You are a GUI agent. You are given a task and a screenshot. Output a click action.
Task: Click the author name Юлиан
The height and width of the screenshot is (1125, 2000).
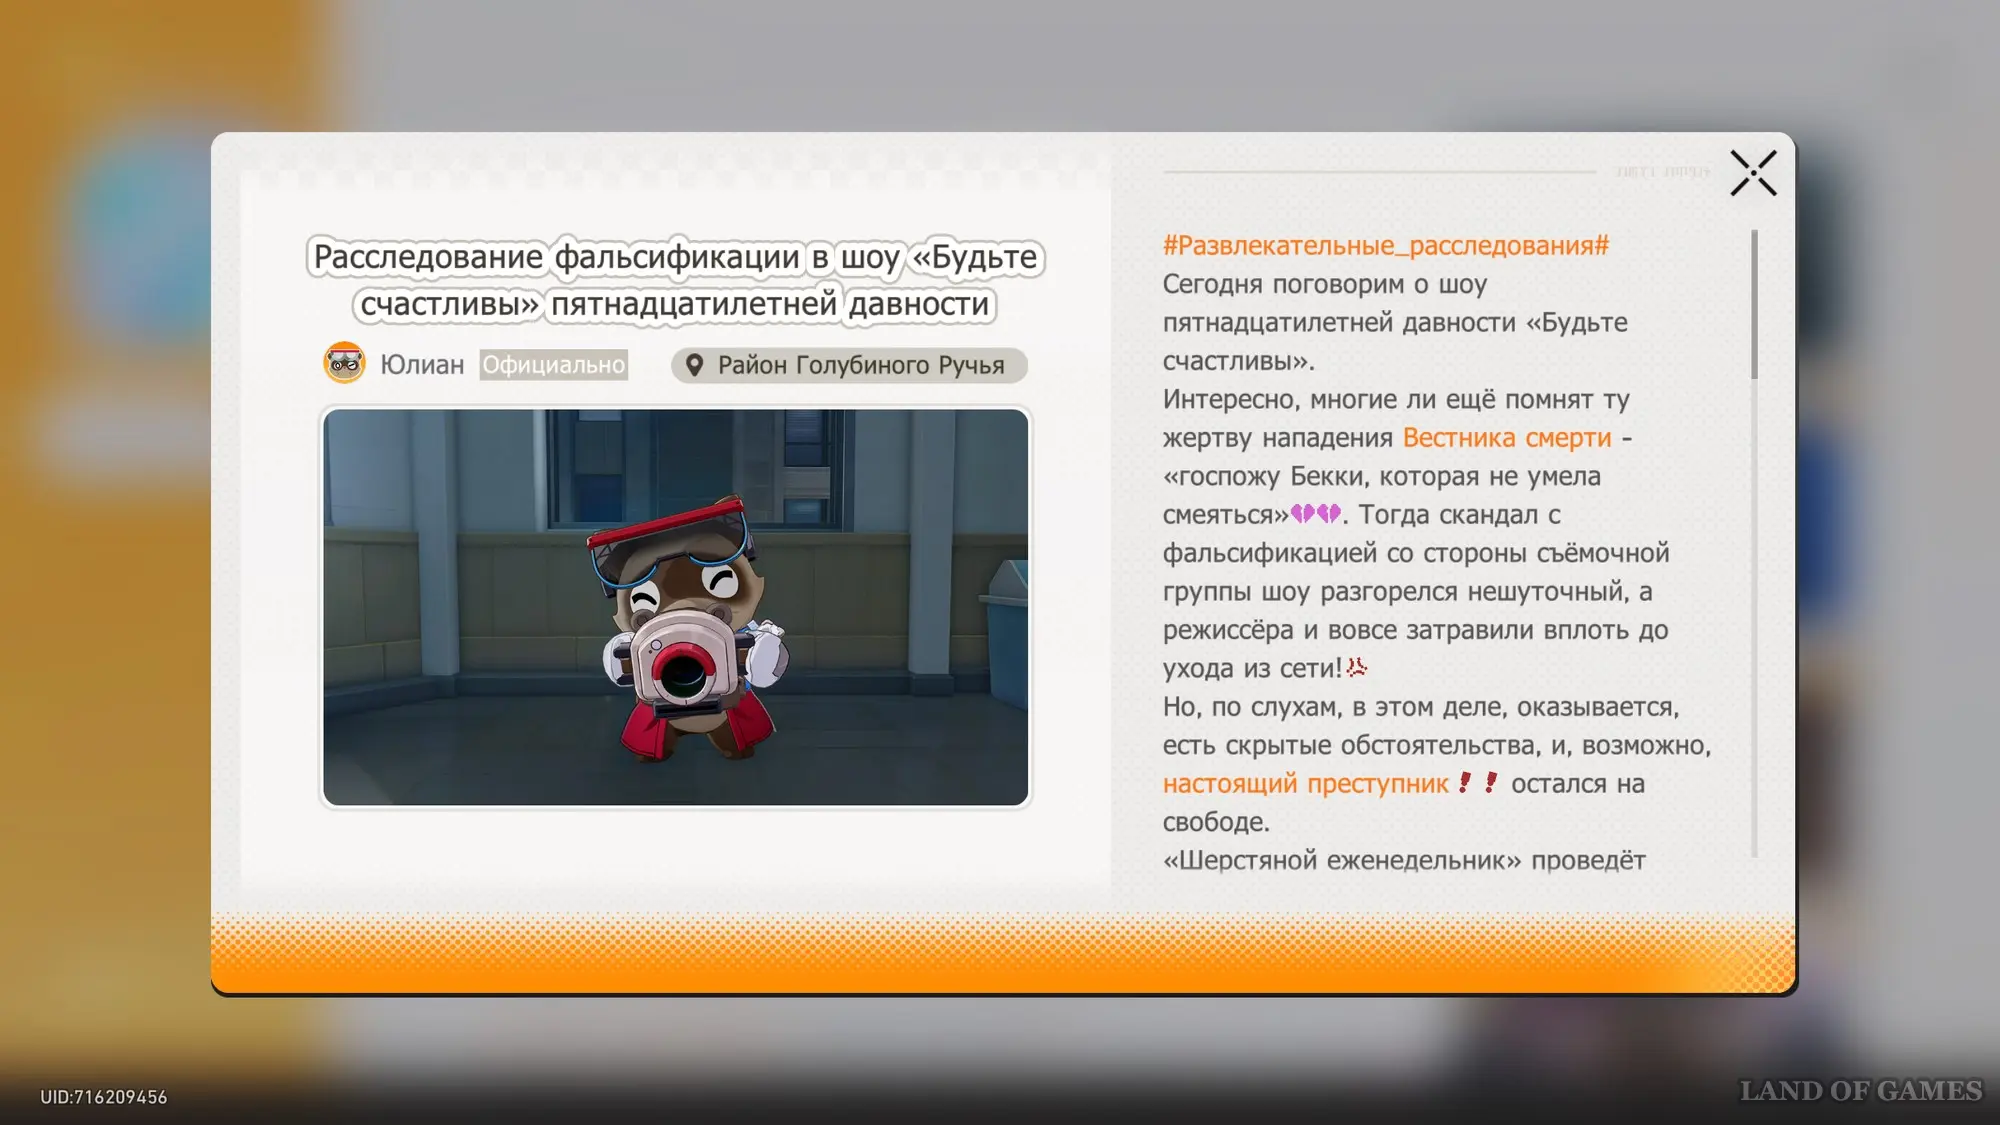click(x=422, y=365)
